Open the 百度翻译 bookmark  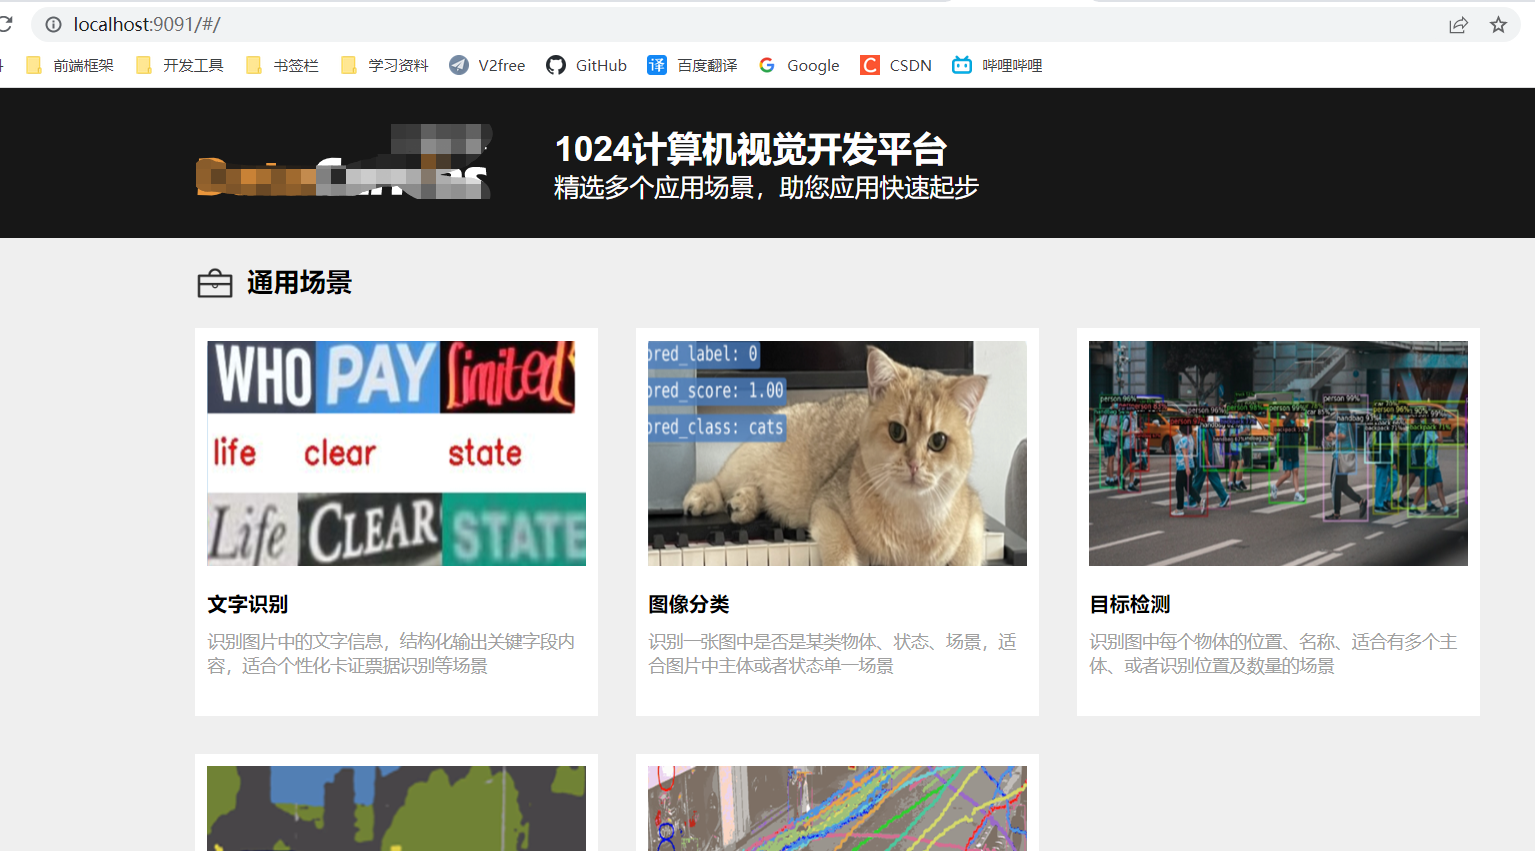[x=692, y=65]
